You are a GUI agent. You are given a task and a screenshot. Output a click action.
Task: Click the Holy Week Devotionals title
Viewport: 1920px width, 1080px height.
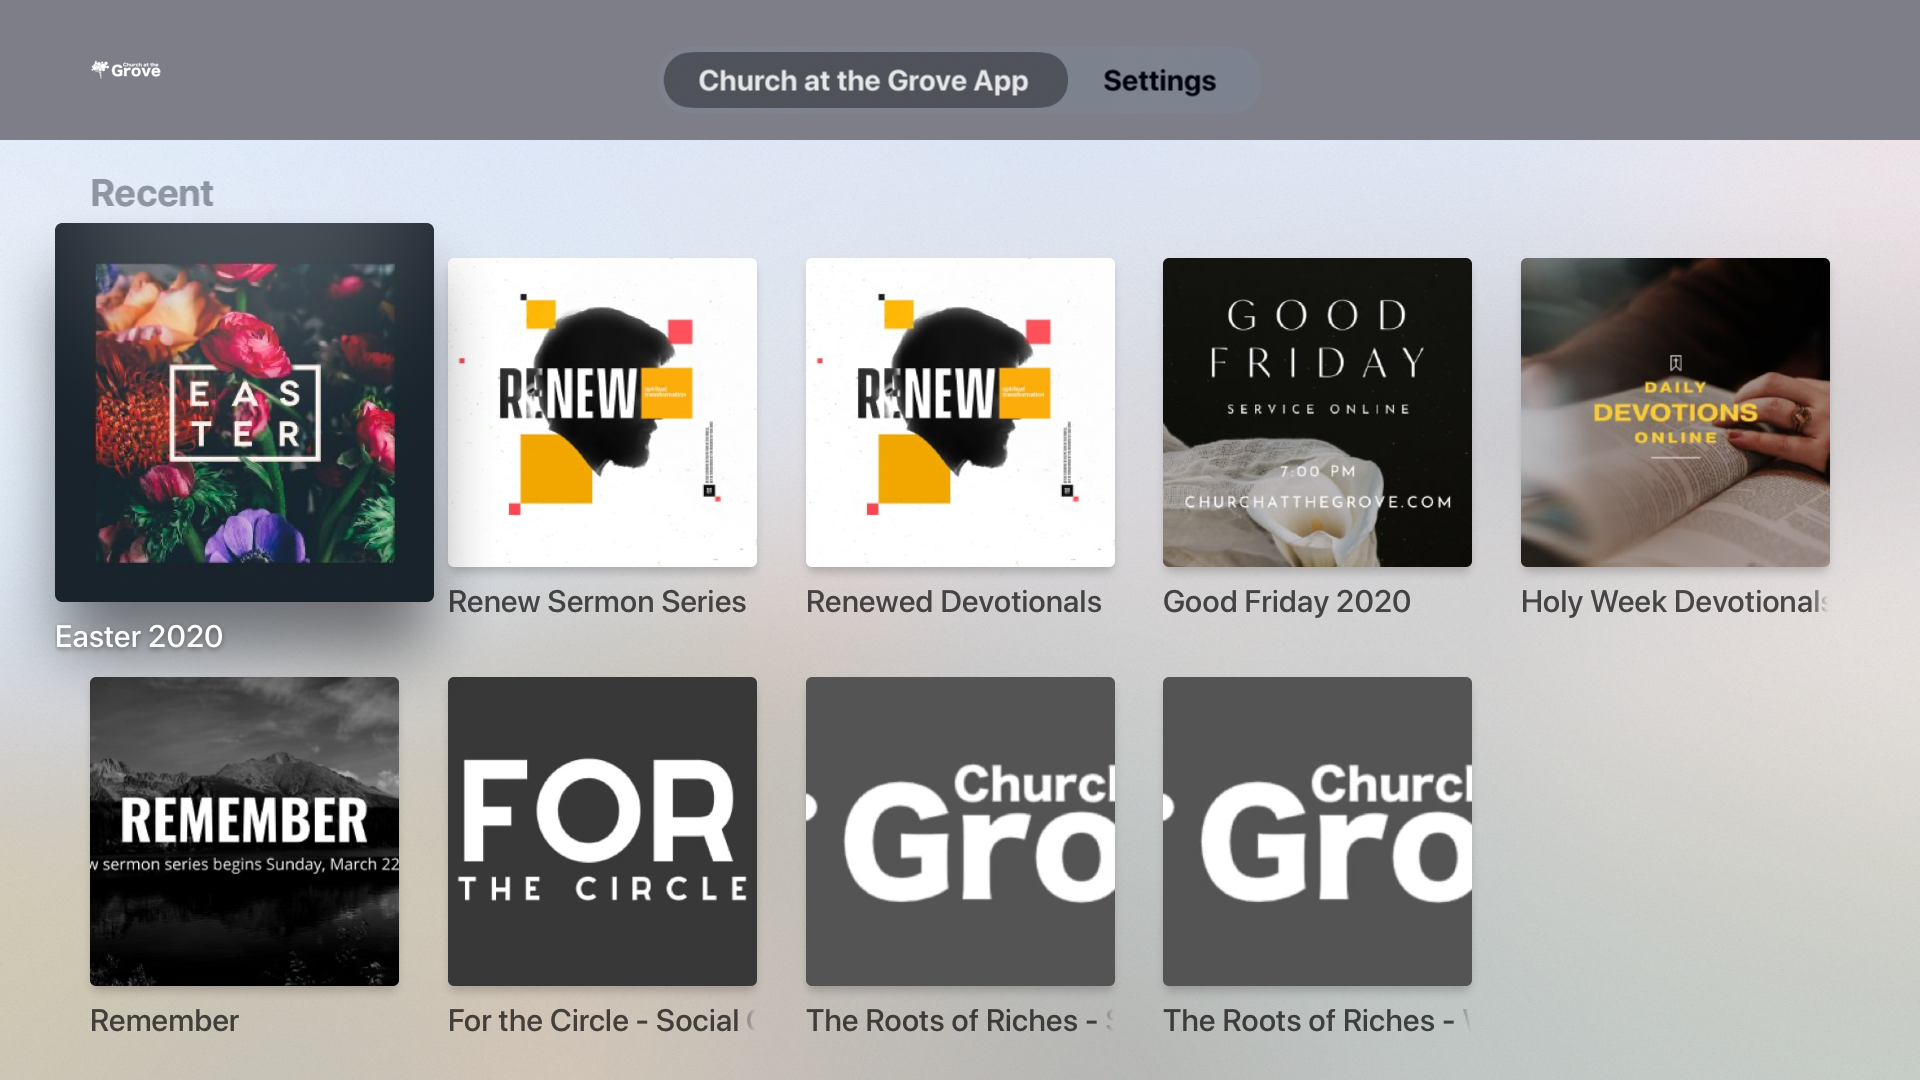1675,601
